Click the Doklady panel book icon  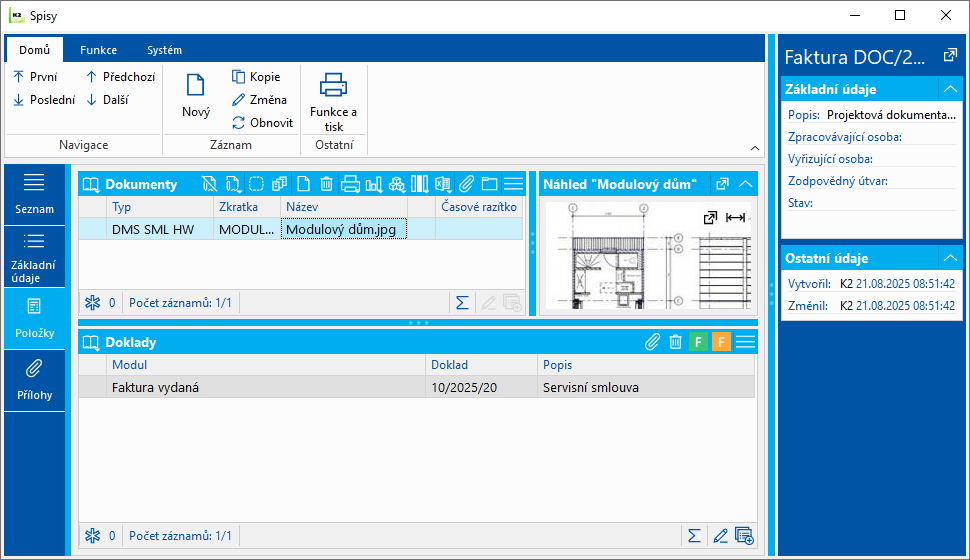coord(91,342)
